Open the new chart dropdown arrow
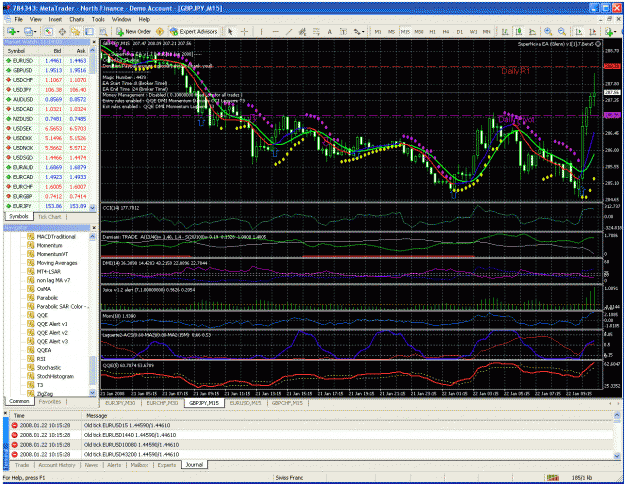625x484 pixels. (18, 31)
